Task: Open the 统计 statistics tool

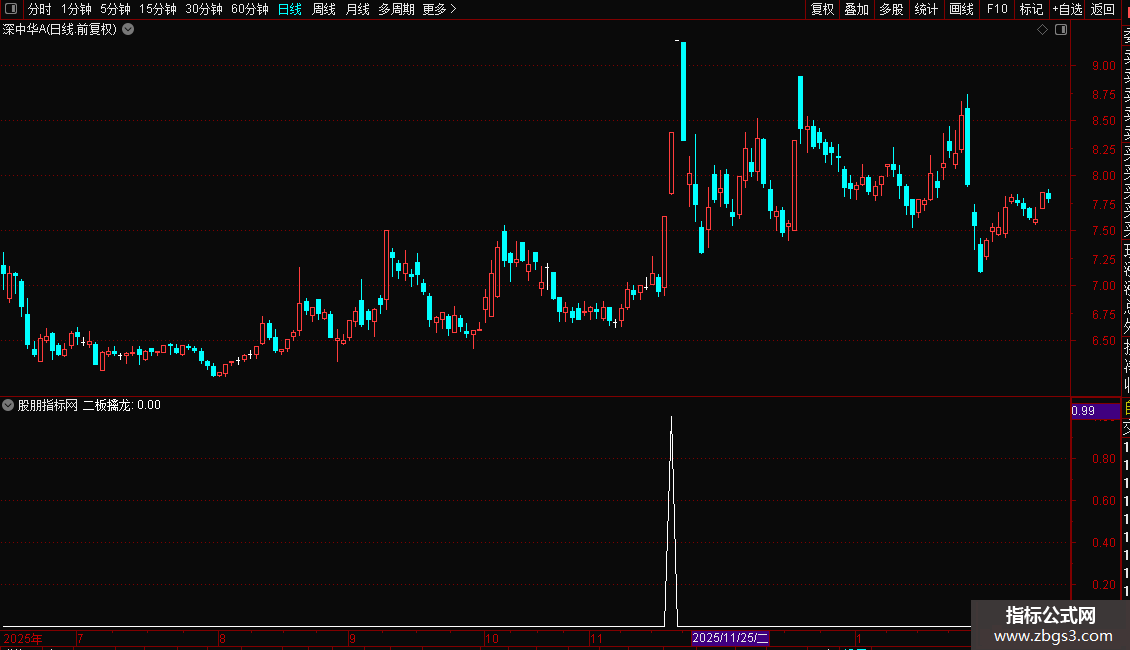Action: pyautogui.click(x=926, y=9)
